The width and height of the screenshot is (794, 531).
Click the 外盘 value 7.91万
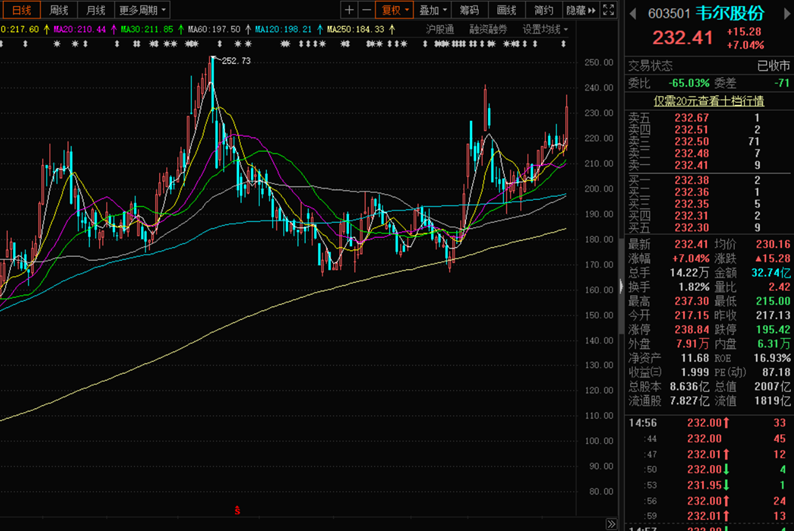692,344
